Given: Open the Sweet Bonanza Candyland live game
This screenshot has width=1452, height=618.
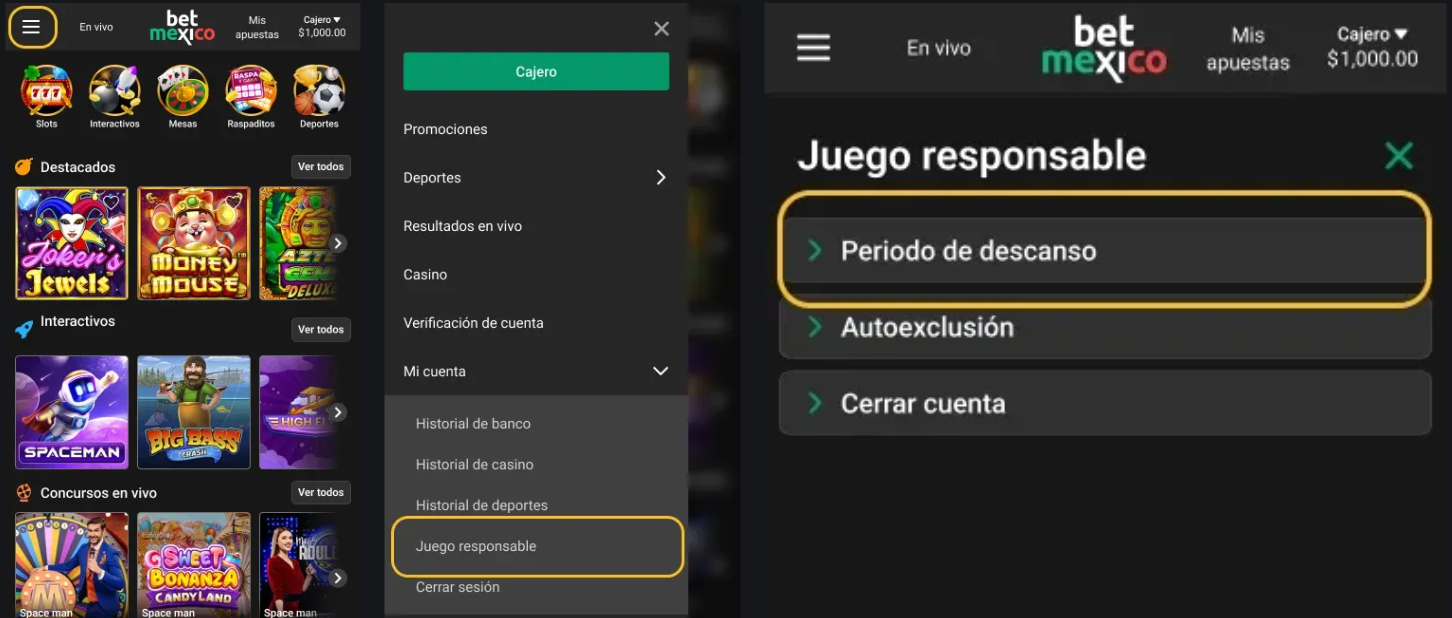Looking at the screenshot, I should coord(194,565).
